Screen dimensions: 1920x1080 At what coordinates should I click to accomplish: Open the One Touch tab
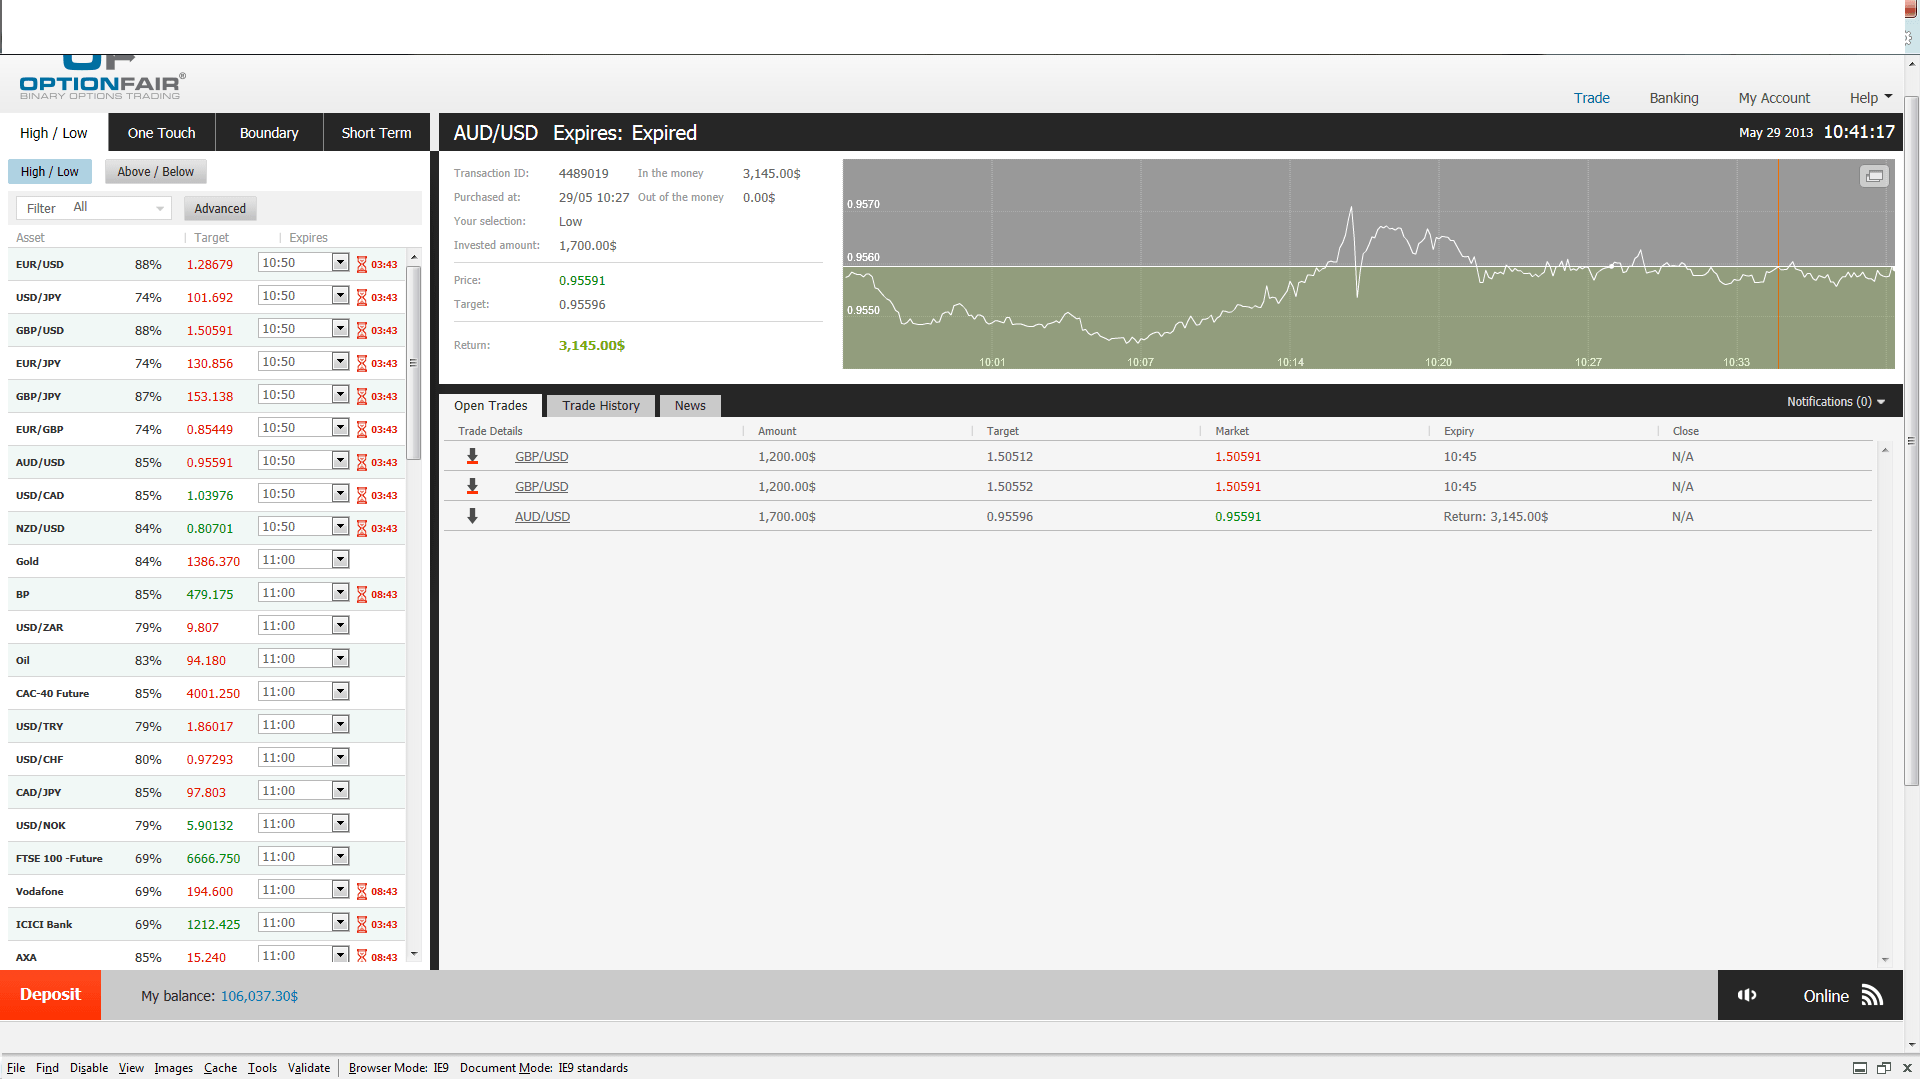(161, 133)
